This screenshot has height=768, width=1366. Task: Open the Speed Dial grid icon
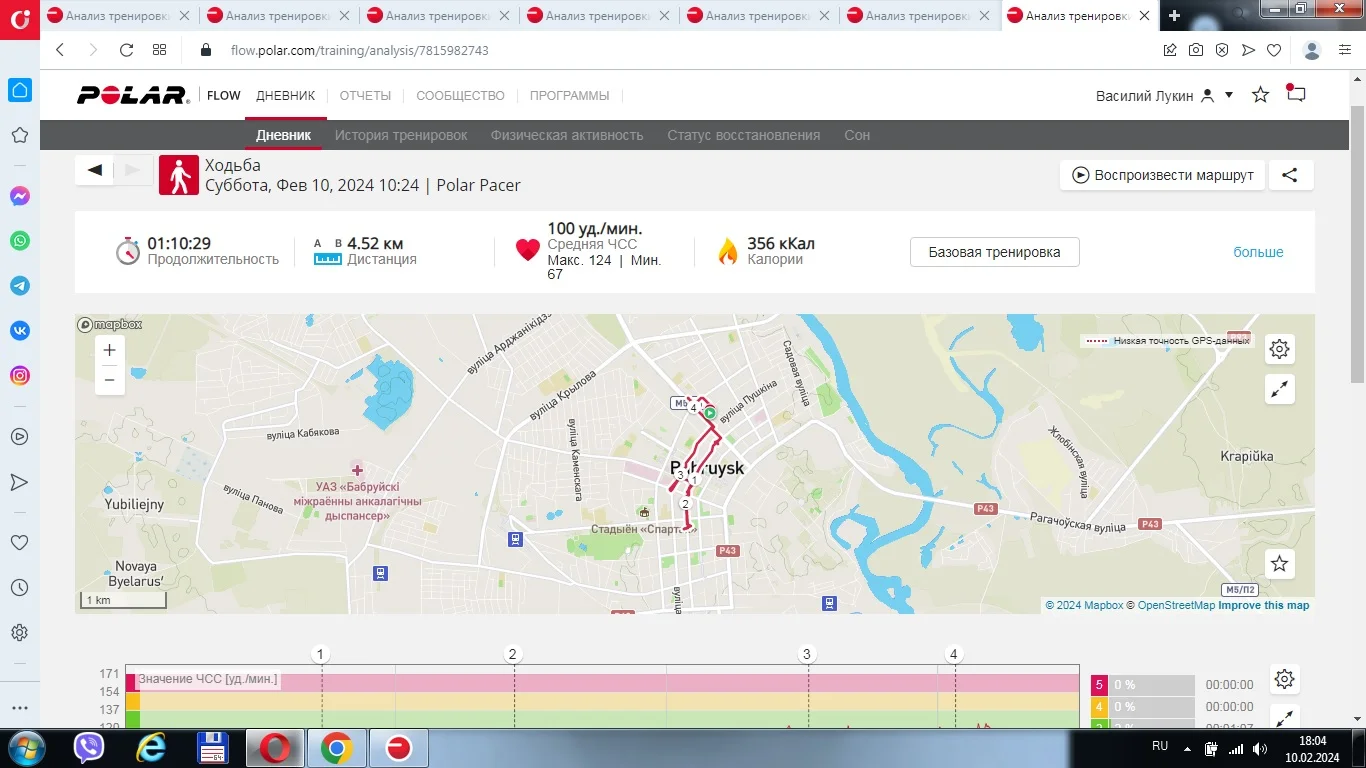pyautogui.click(x=160, y=50)
